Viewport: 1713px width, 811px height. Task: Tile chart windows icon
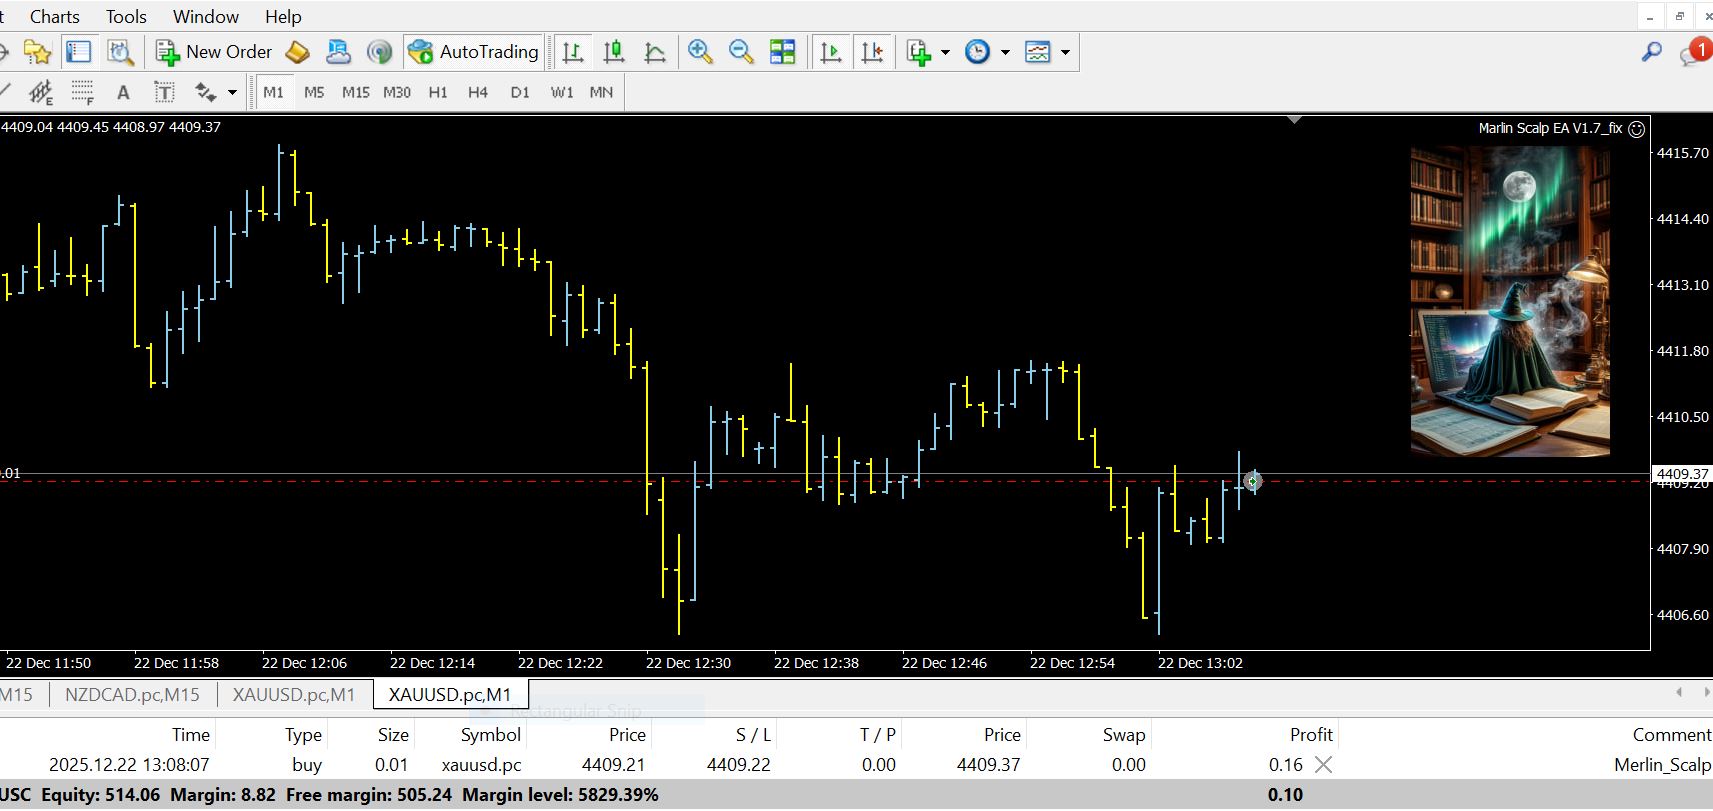(783, 52)
